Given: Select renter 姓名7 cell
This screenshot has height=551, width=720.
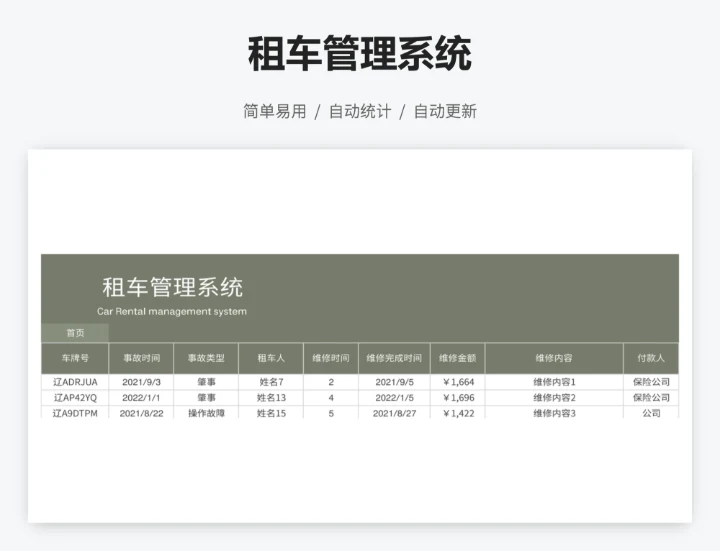Looking at the screenshot, I should 271,382.
